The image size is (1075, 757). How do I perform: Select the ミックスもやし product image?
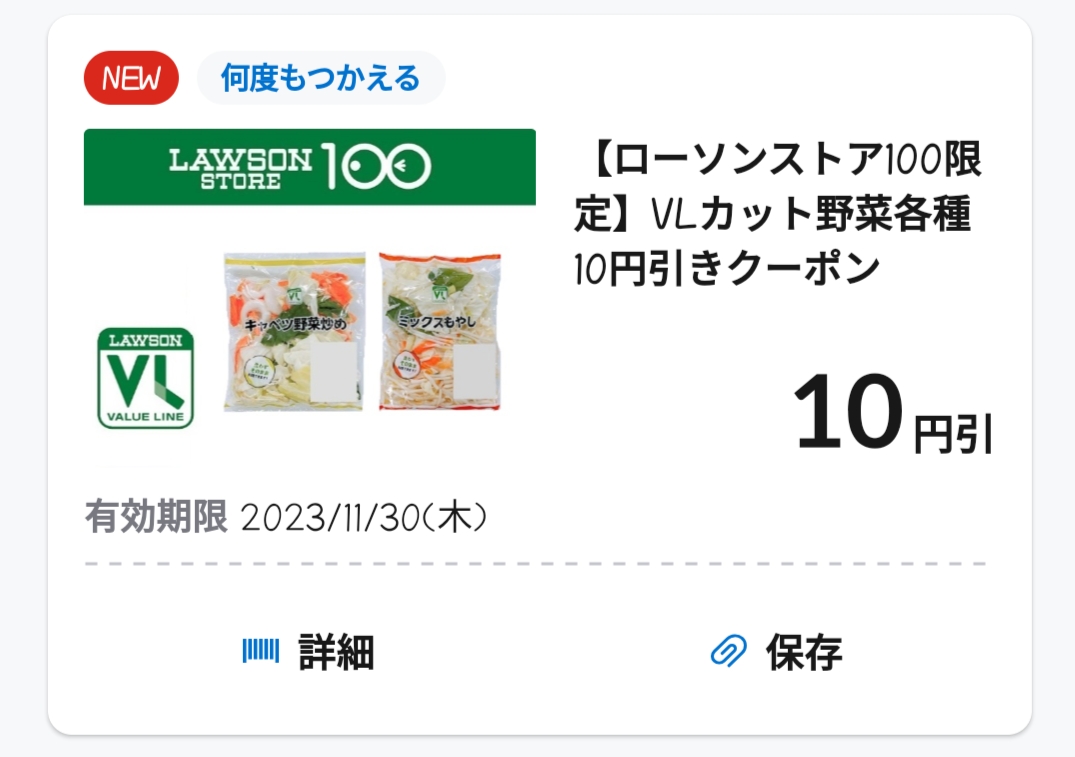(439, 332)
